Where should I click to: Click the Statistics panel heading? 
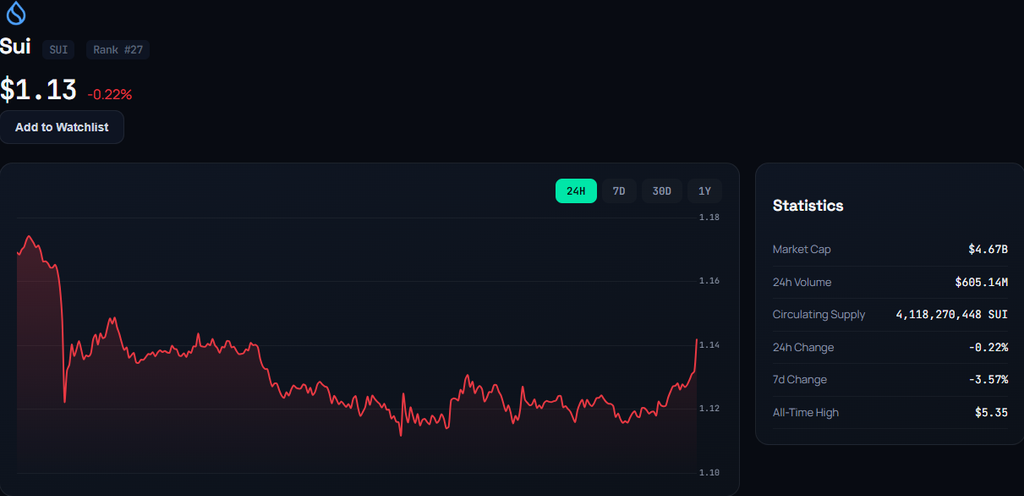coord(808,206)
